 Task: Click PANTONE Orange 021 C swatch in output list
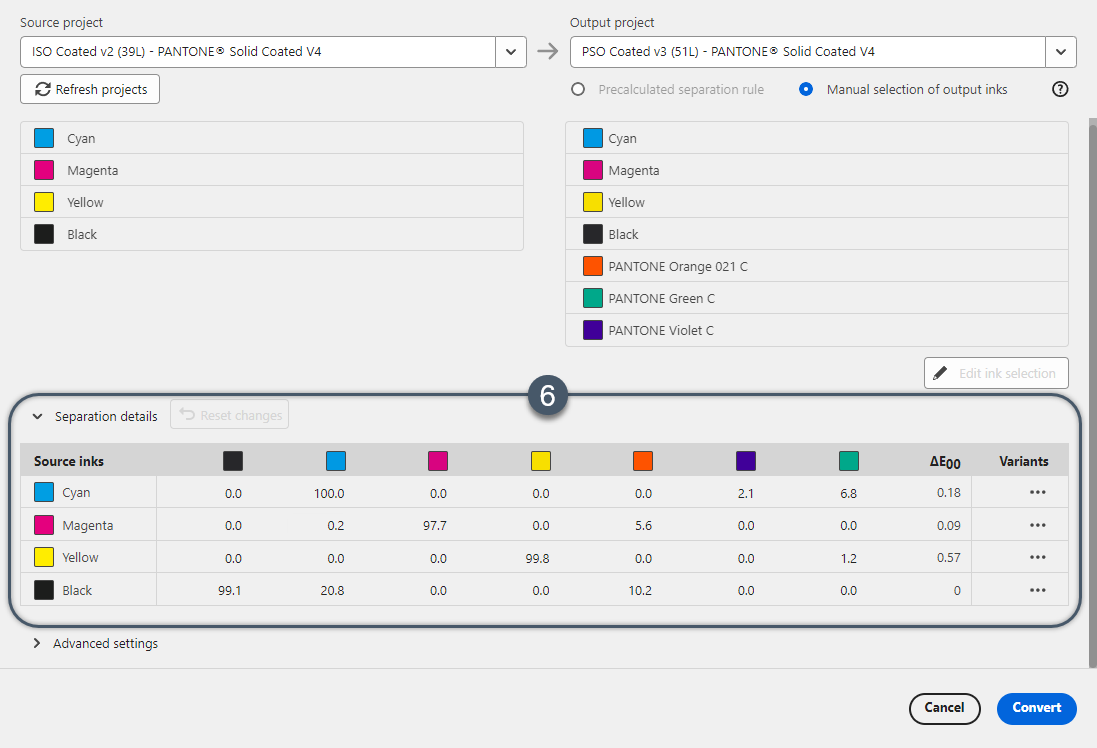pos(593,267)
